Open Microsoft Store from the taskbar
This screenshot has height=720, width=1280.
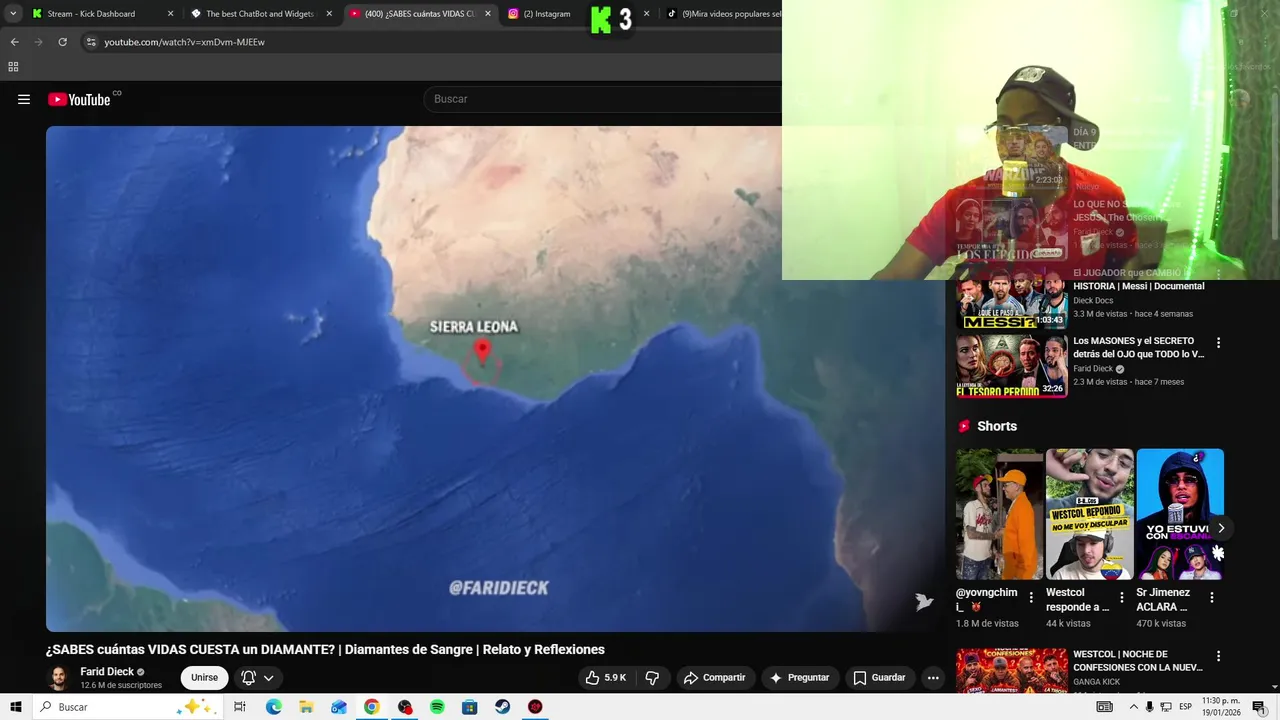[x=469, y=707]
